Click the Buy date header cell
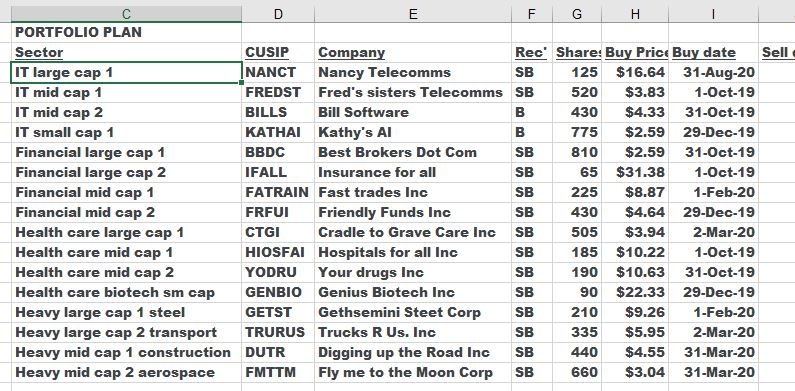 pos(713,52)
